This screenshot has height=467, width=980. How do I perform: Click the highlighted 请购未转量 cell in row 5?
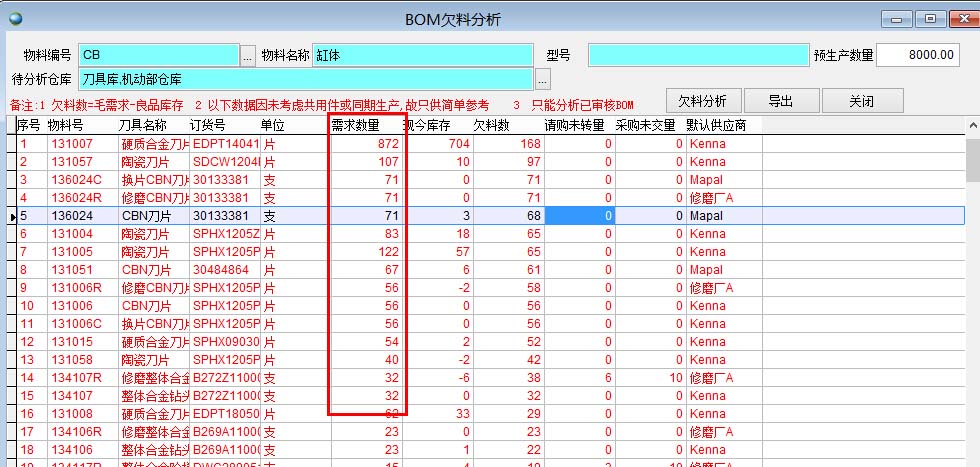(x=579, y=216)
